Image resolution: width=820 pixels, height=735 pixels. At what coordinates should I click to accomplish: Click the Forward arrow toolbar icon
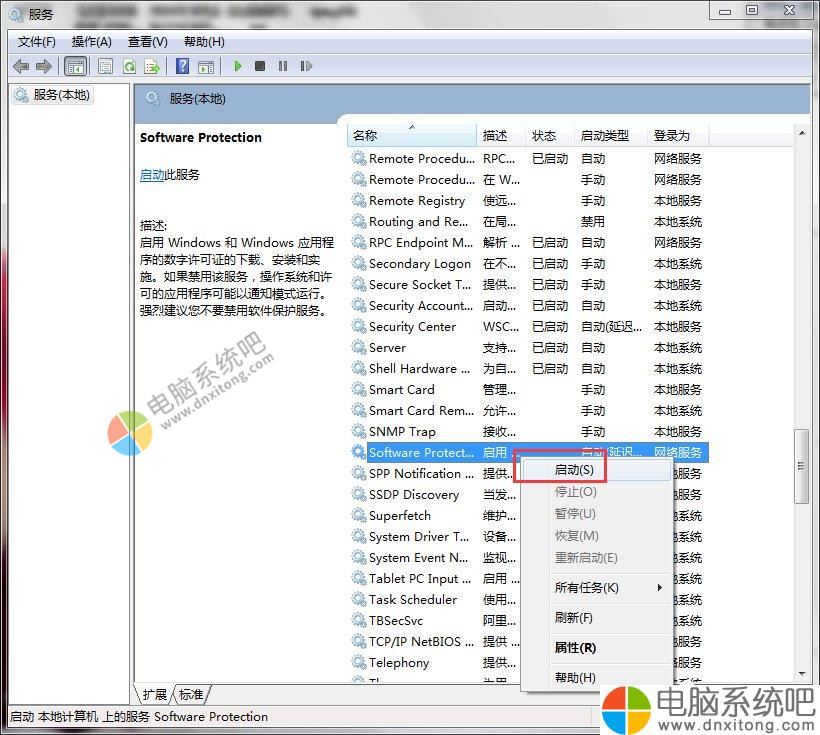[x=43, y=66]
